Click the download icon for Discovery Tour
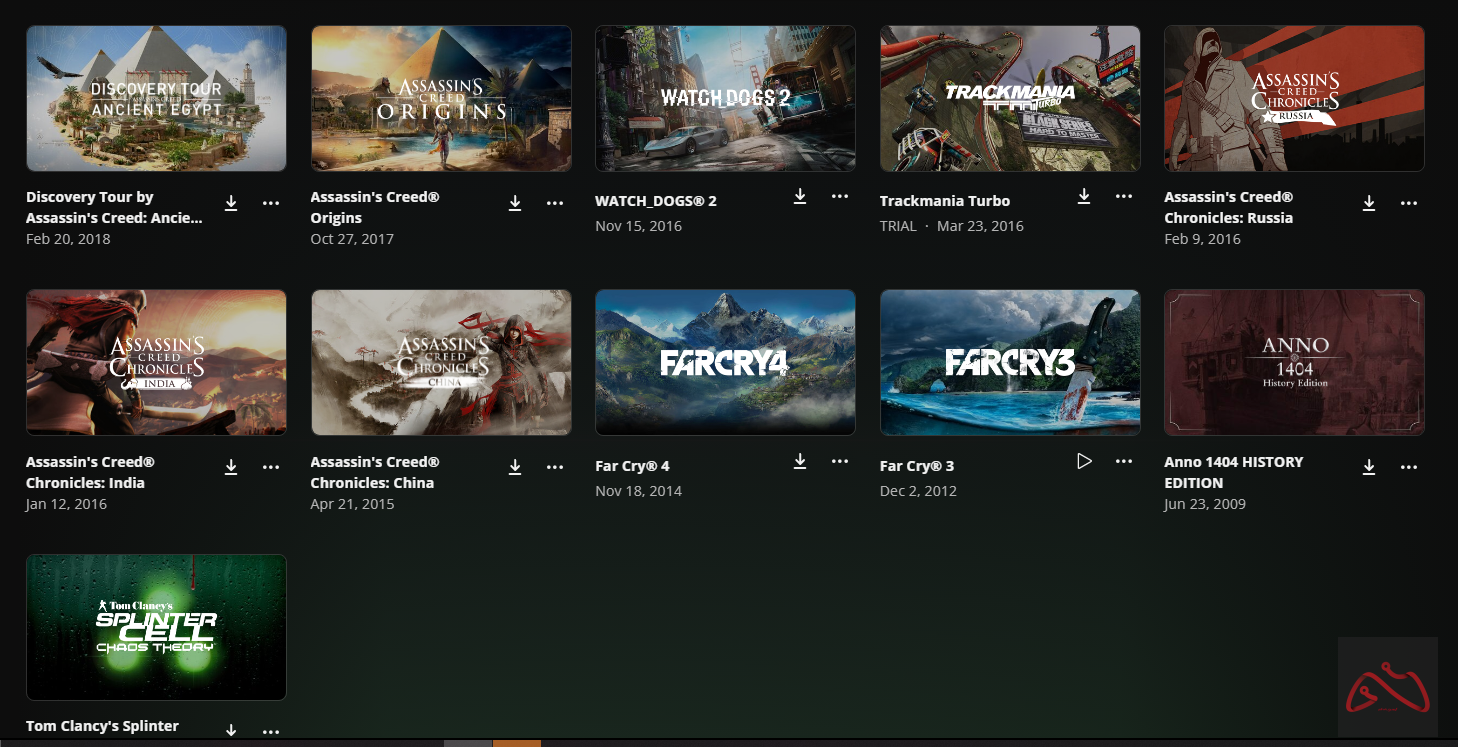This screenshot has height=747, width=1458. click(x=231, y=202)
